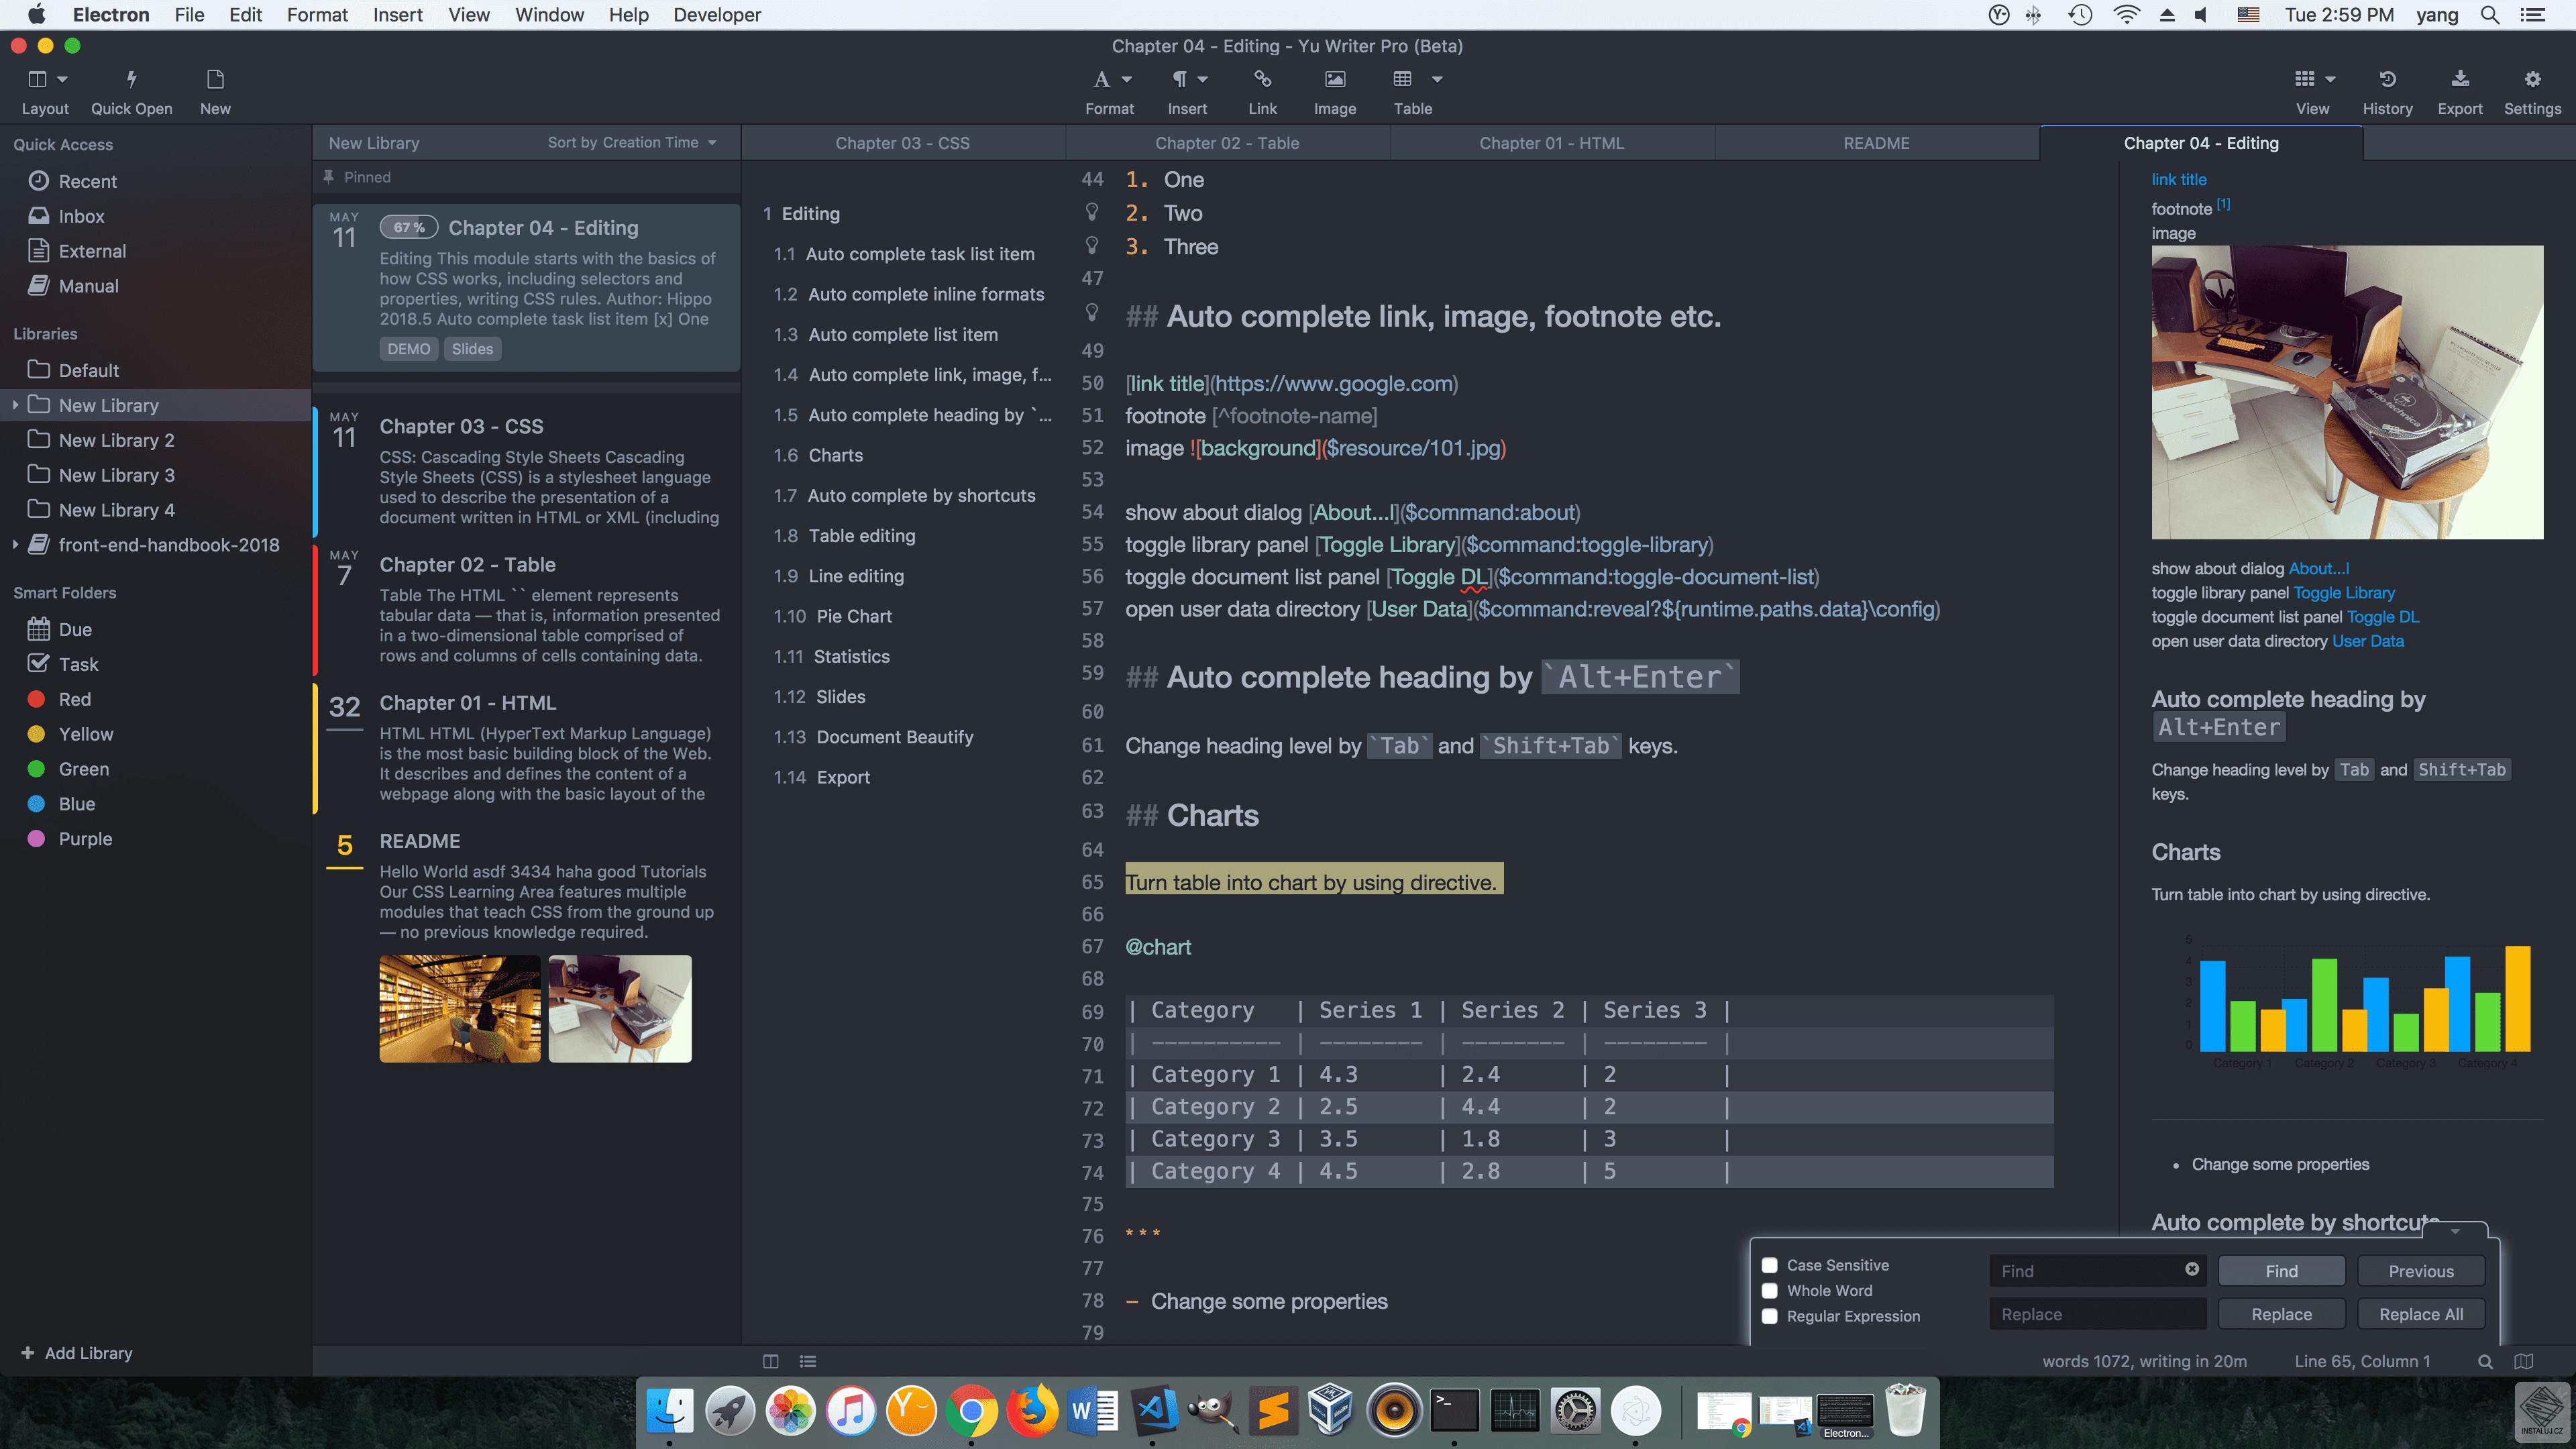Switch to the Chapter 01 - HTML tab

click(1551, 142)
